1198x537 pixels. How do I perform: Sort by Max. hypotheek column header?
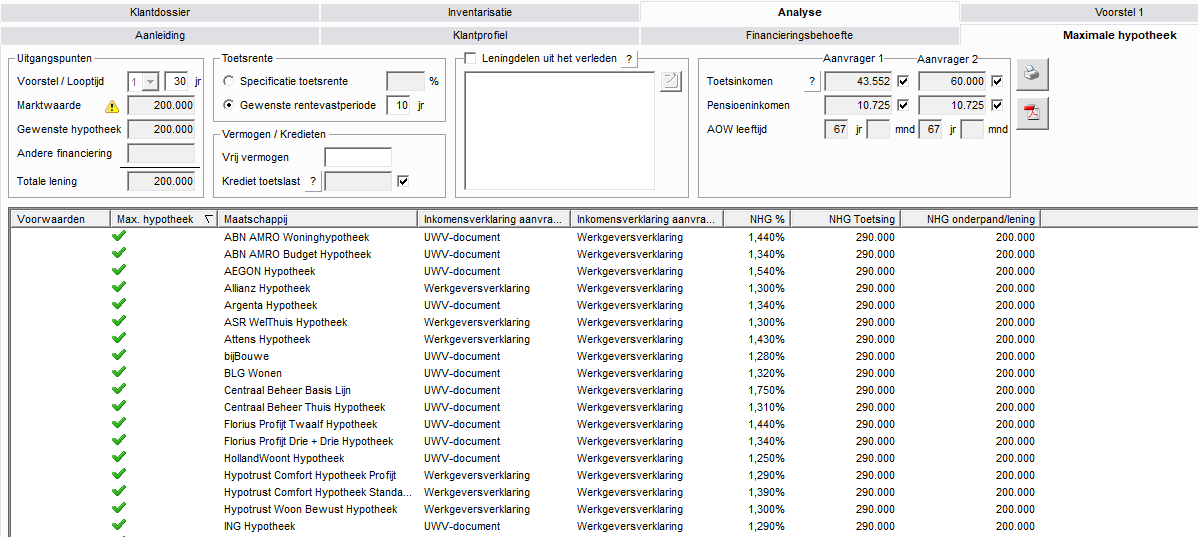164,219
